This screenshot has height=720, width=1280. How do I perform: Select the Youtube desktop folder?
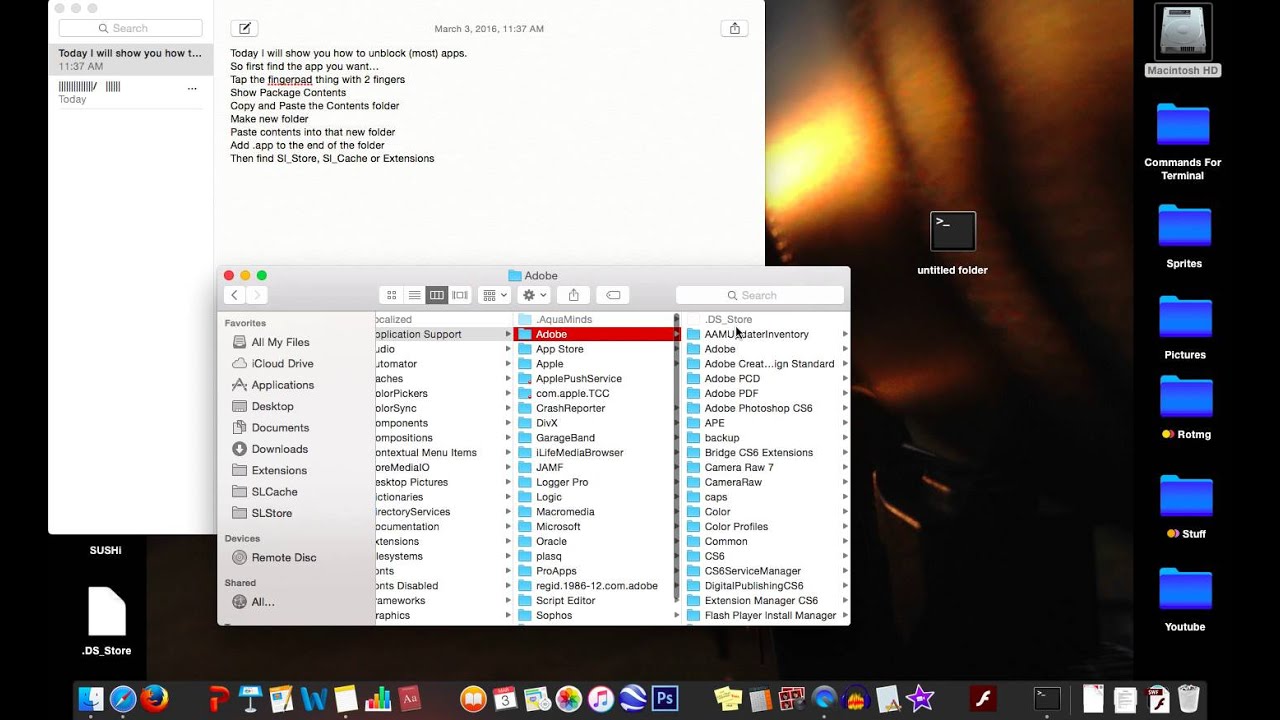(1185, 600)
